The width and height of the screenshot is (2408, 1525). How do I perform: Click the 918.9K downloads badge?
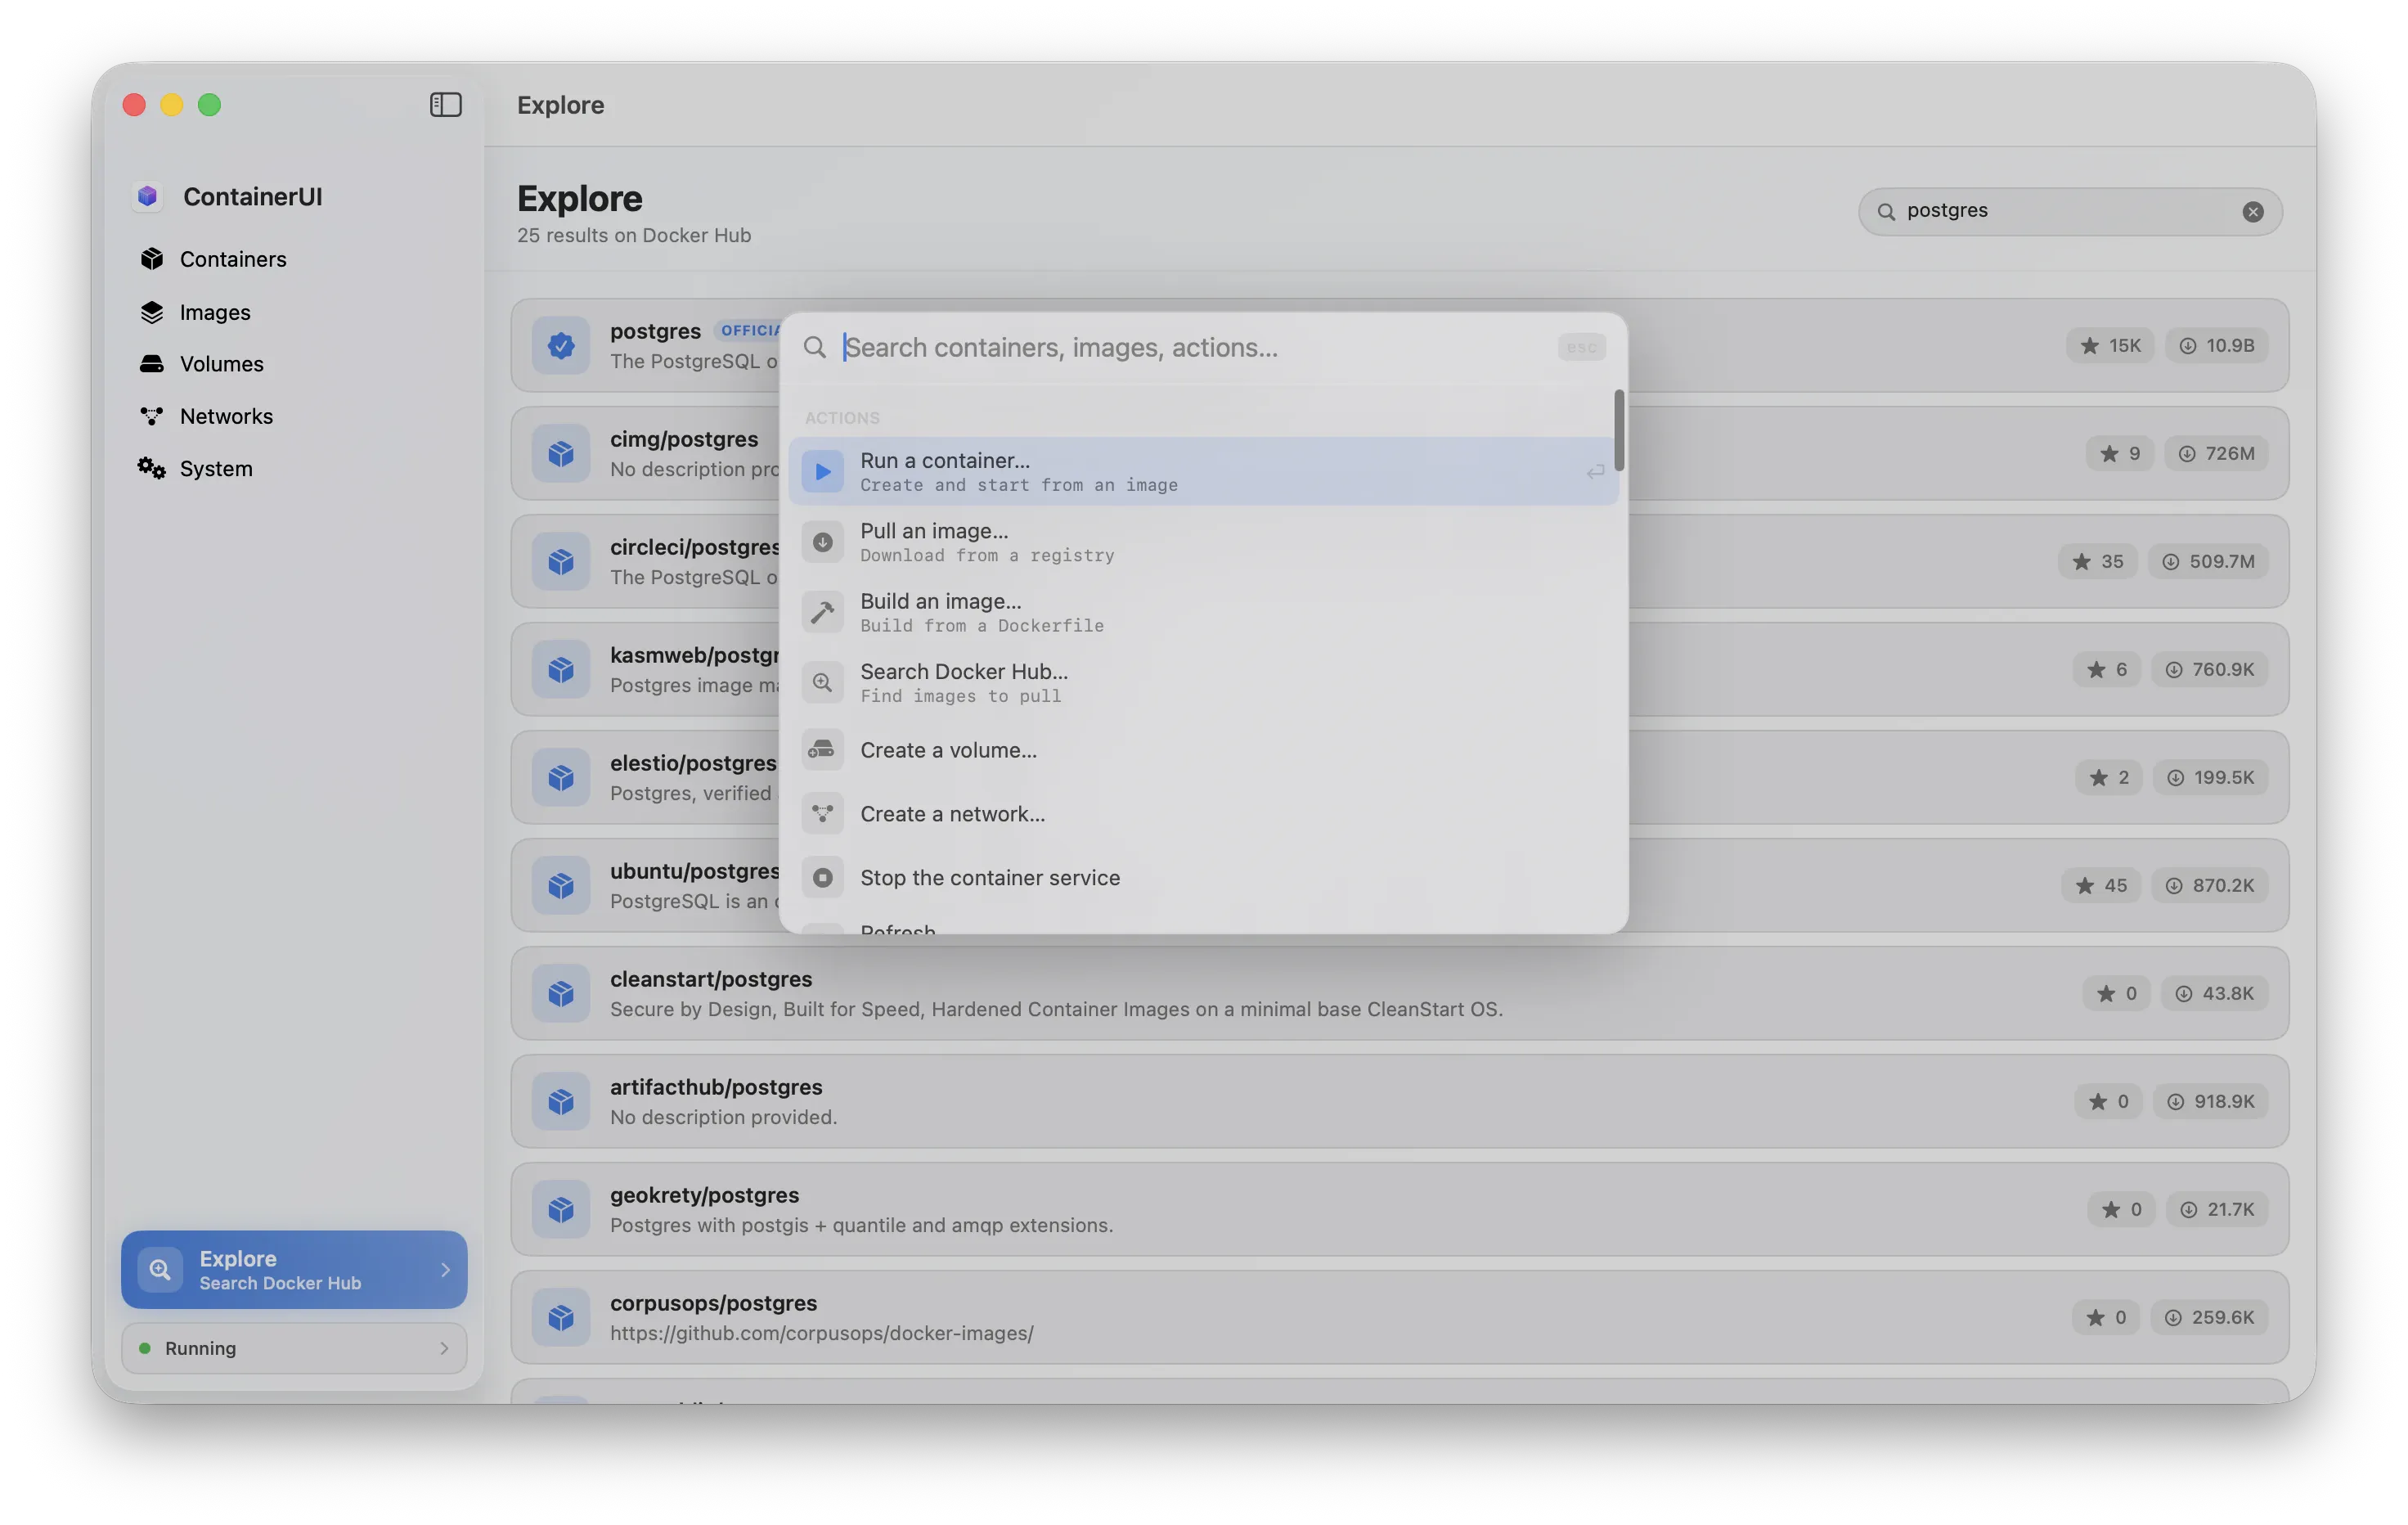pos(2210,1101)
